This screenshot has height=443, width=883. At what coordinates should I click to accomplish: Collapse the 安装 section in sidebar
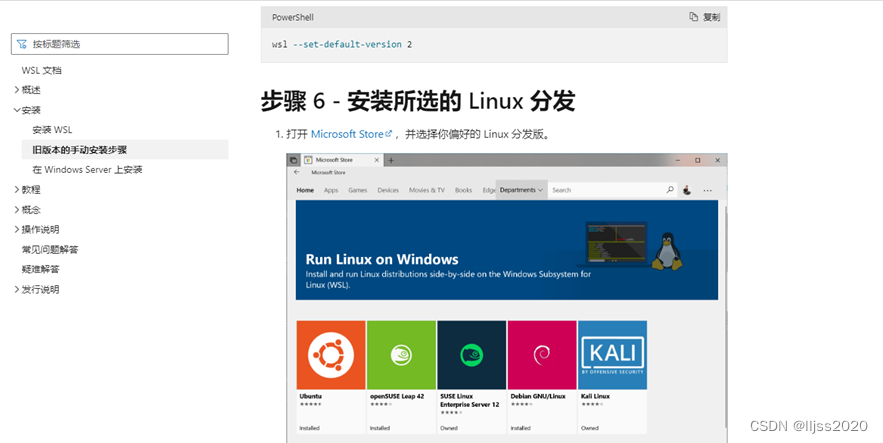(27, 110)
